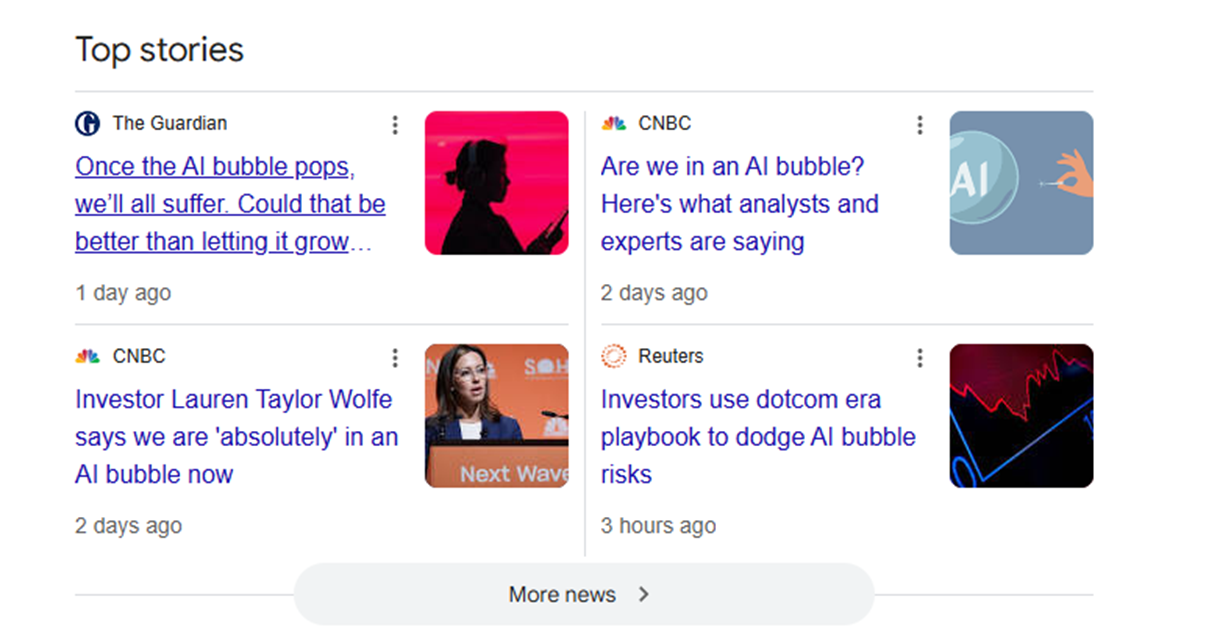Image resolution: width=1206 pixels, height=641 pixels.
Task: Click the Lauren Taylor Wolfe photo thumbnail
Action: 496,416
